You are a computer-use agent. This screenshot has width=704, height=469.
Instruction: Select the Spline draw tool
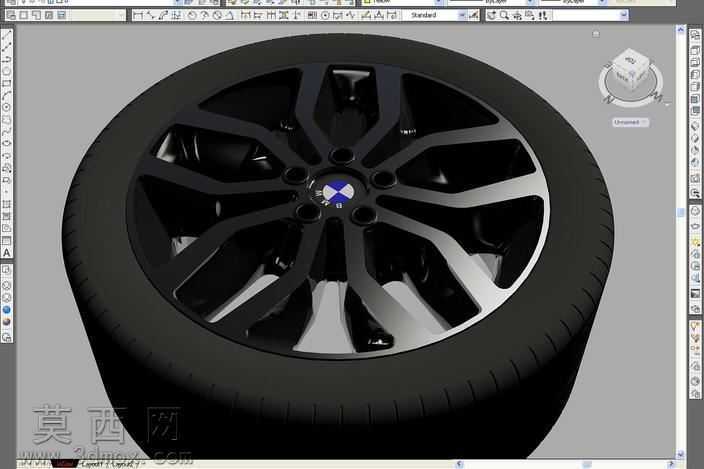pos(7,131)
